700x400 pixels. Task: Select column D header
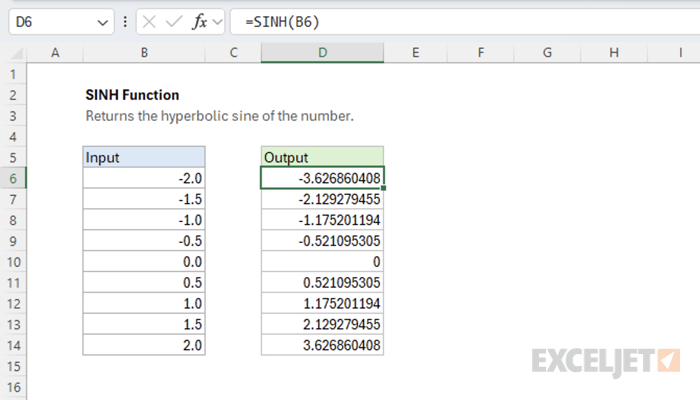click(x=322, y=53)
